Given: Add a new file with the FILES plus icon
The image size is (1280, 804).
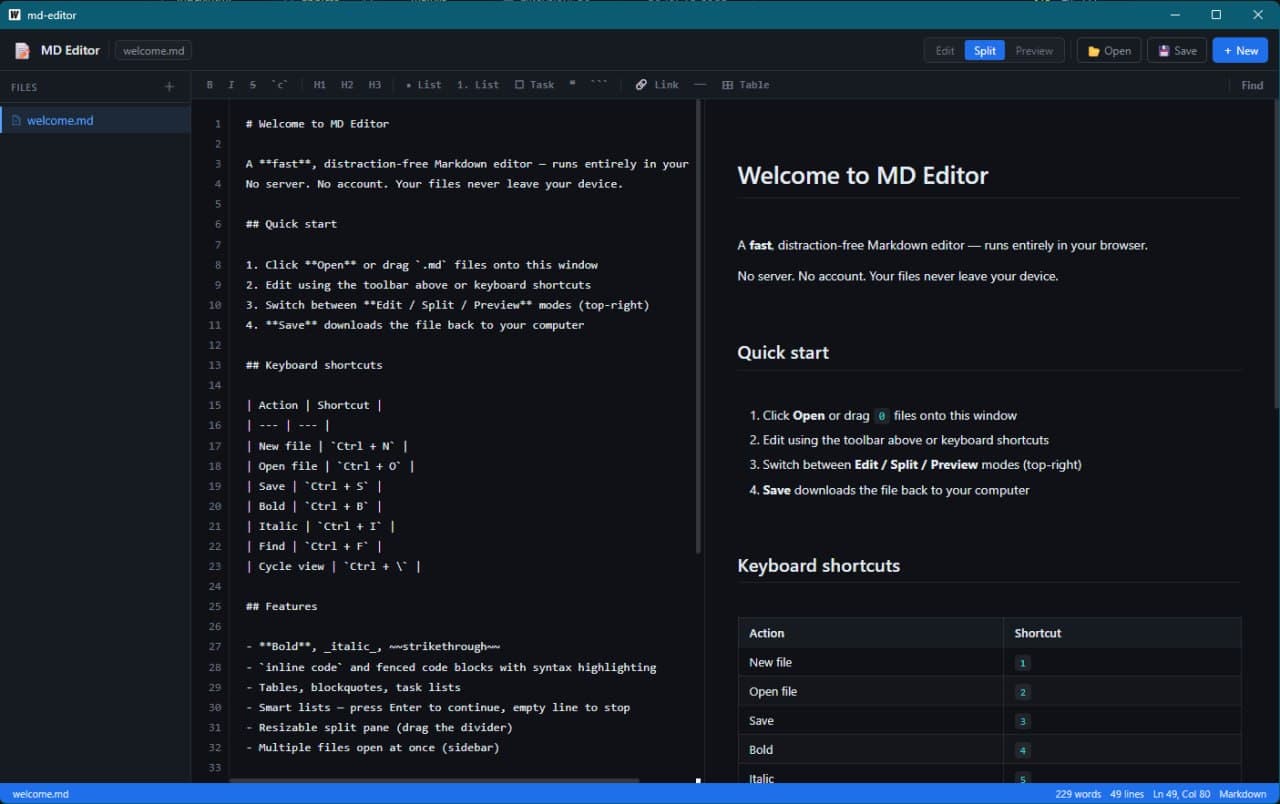Looking at the screenshot, I should [x=169, y=87].
